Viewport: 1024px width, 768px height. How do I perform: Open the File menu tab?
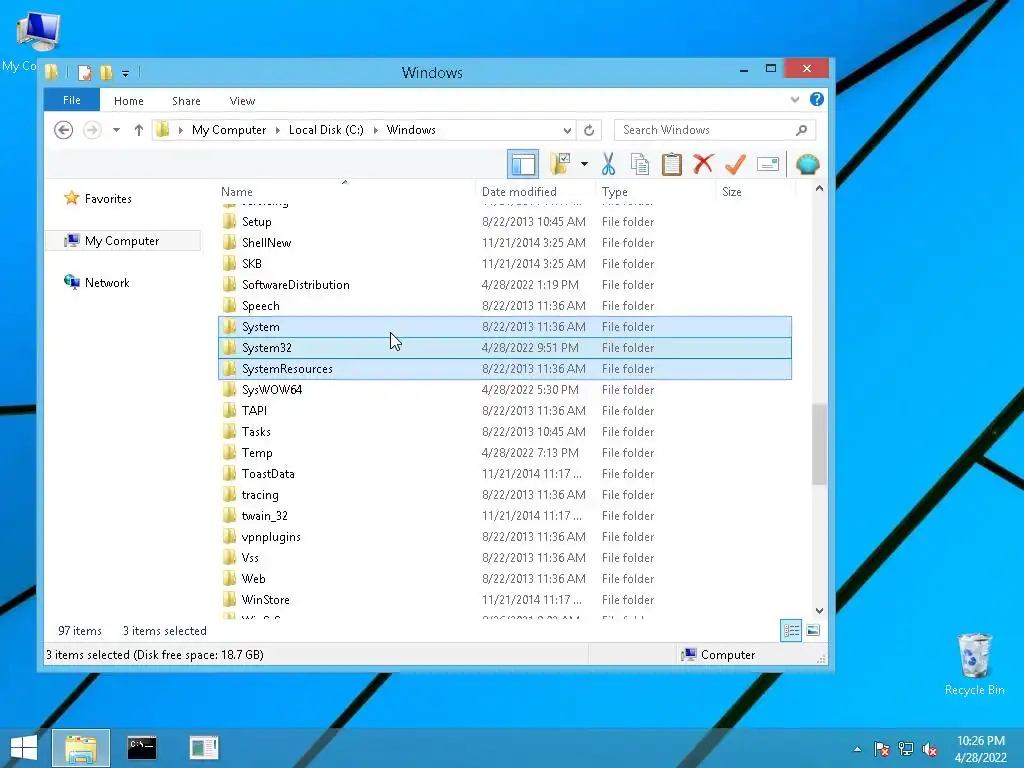72,100
